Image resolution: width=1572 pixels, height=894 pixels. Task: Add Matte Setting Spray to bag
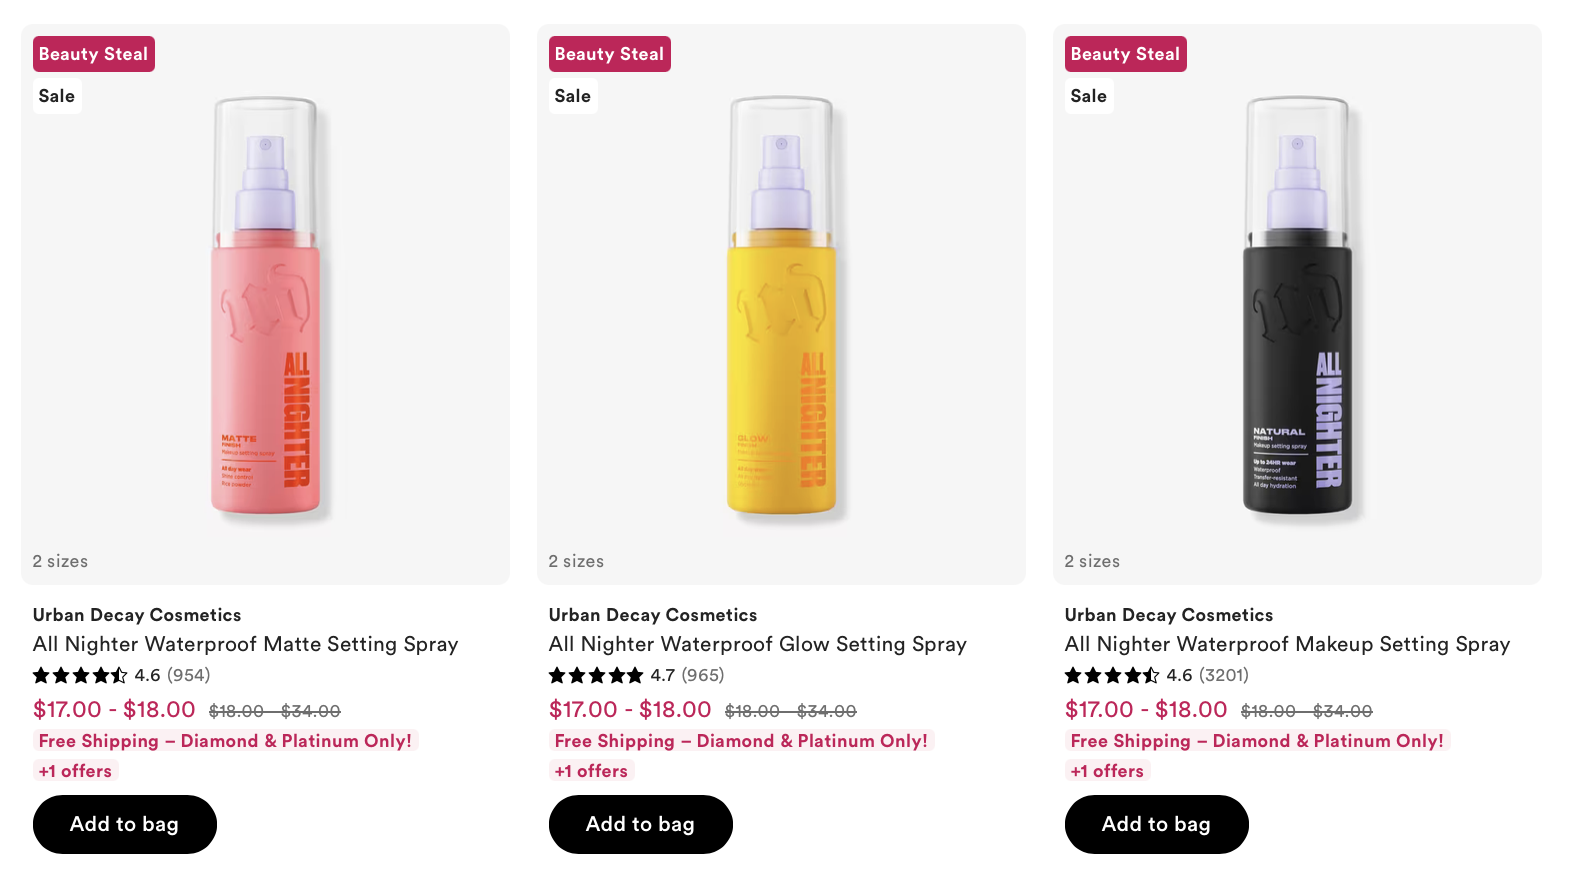(125, 824)
